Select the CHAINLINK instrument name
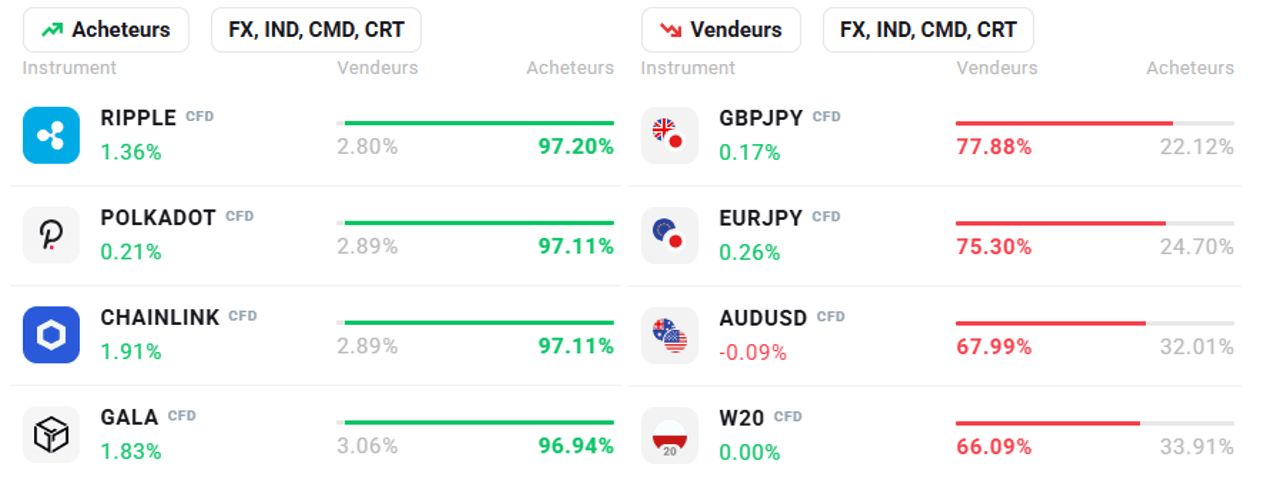This screenshot has width=1280, height=484. 160,318
